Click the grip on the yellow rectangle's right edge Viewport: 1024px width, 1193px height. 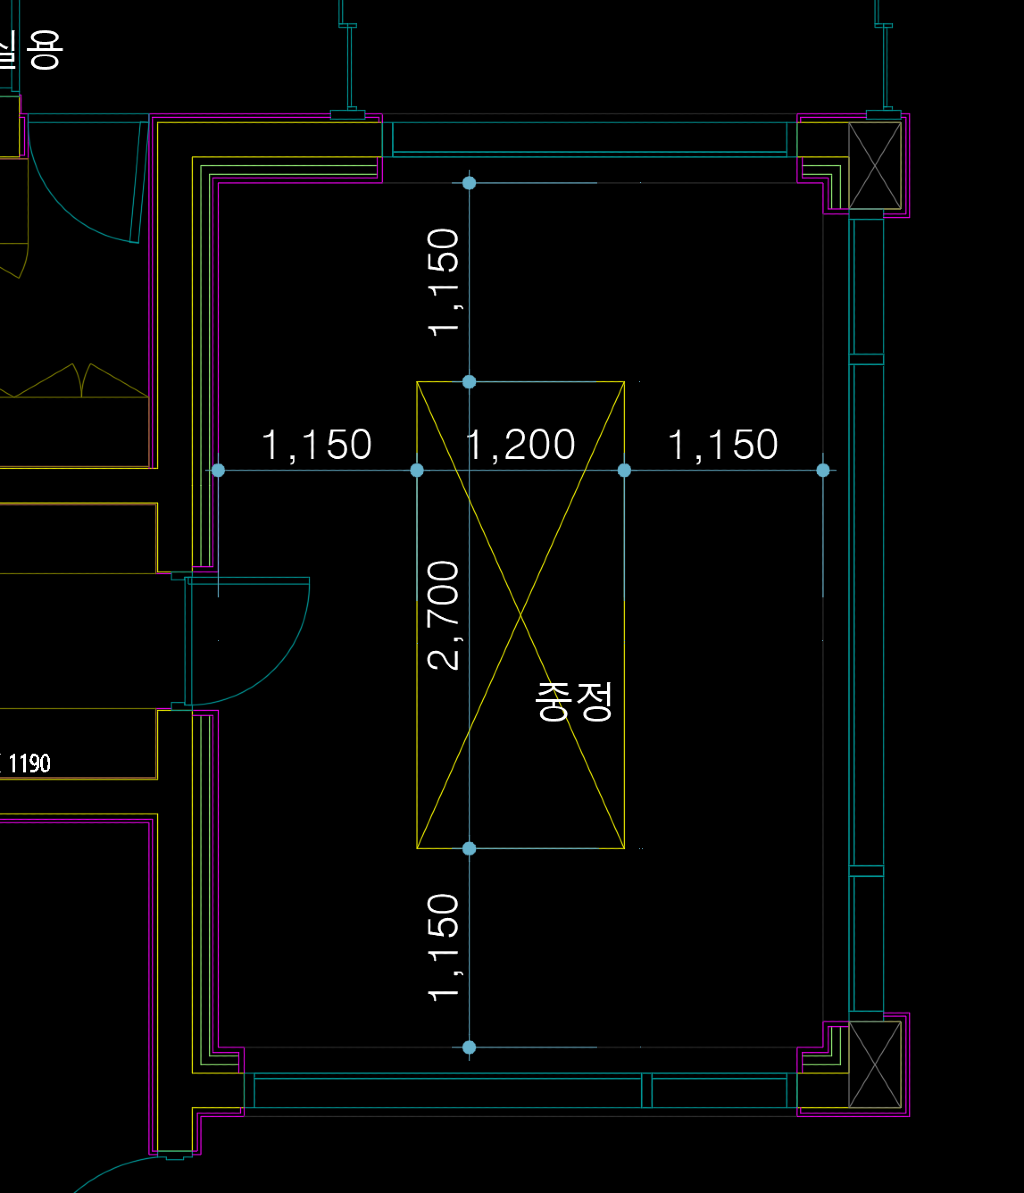click(624, 470)
